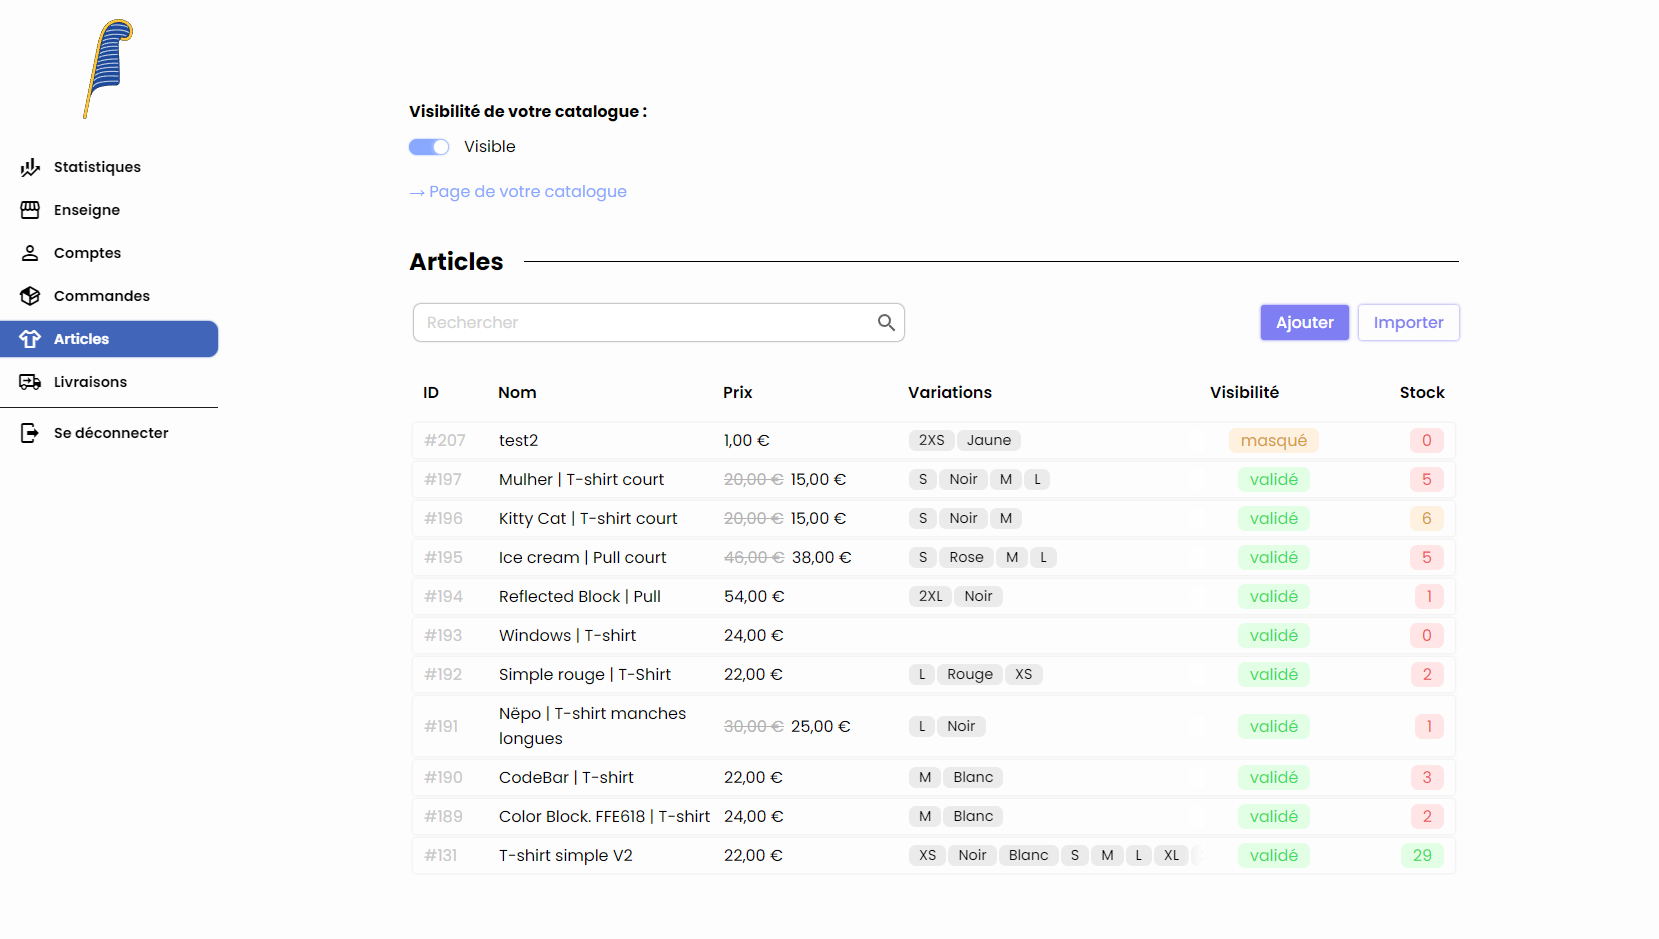Click the logout icon next to Se déconnecter

coord(31,432)
